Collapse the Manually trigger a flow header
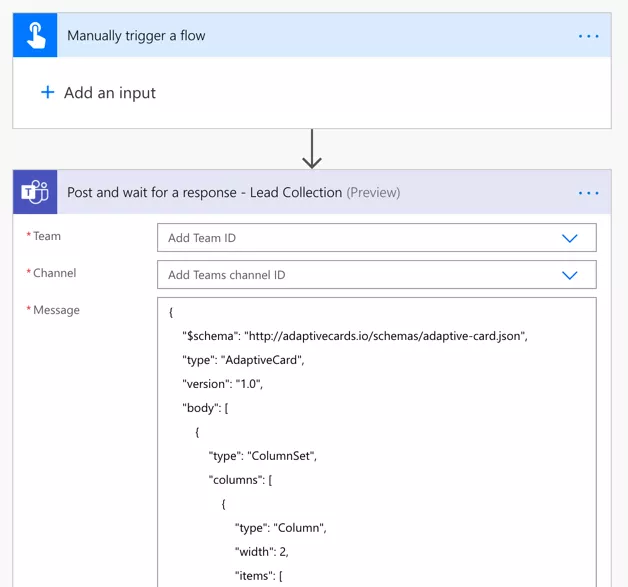The height and width of the screenshot is (587, 628). (312, 35)
